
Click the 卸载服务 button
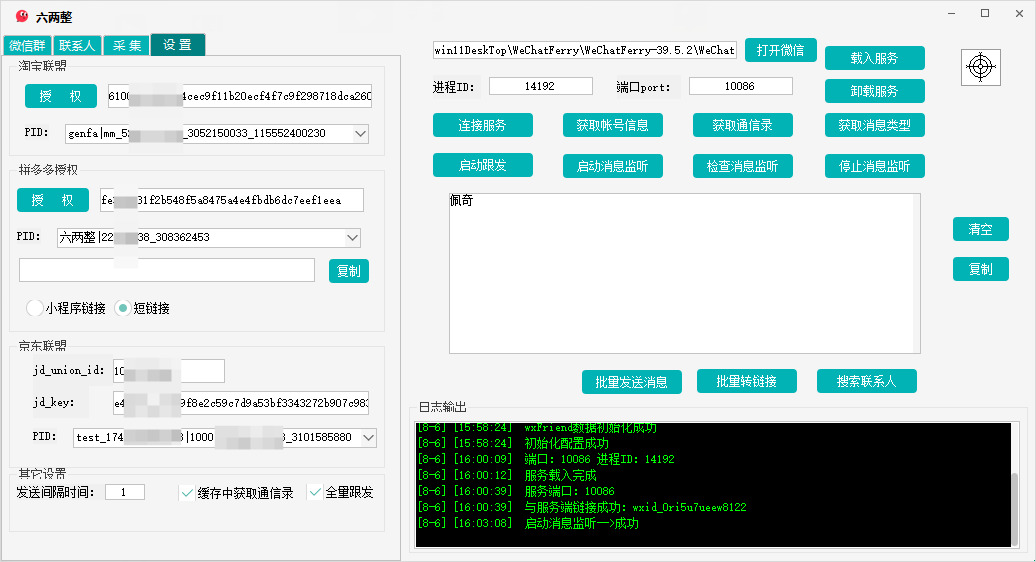click(875, 91)
